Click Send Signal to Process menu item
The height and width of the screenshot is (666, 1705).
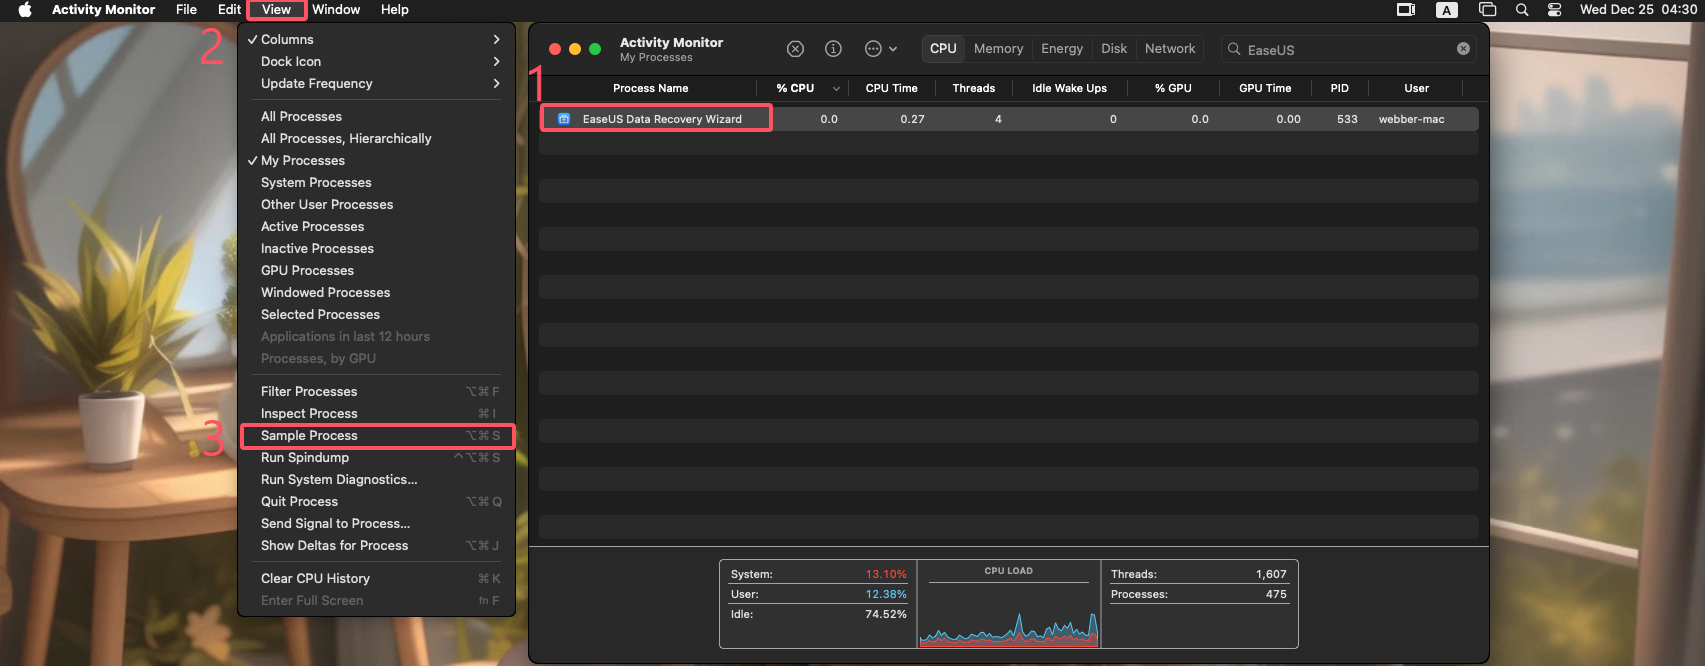coord(376,523)
